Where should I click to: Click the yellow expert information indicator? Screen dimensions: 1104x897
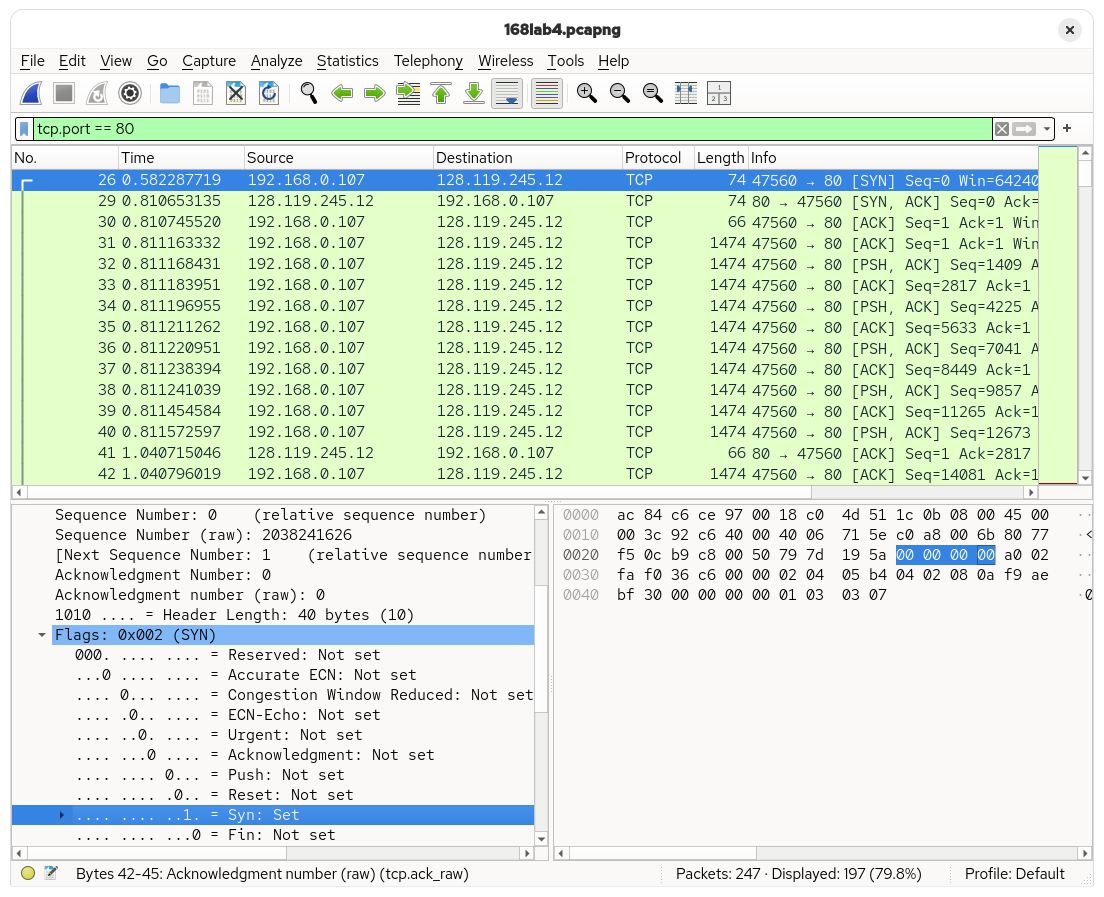27,874
